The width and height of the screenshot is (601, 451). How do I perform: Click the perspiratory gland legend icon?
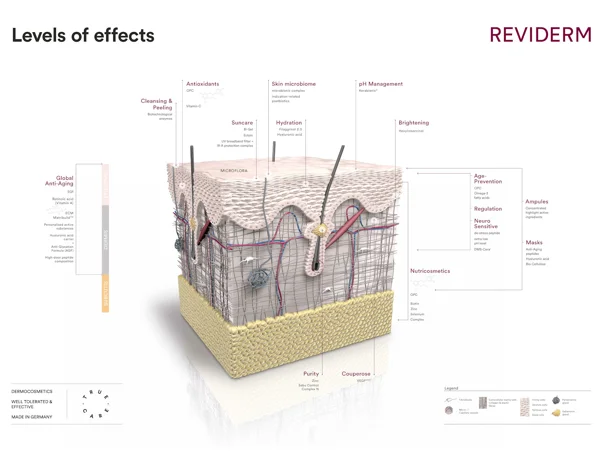[556, 400]
